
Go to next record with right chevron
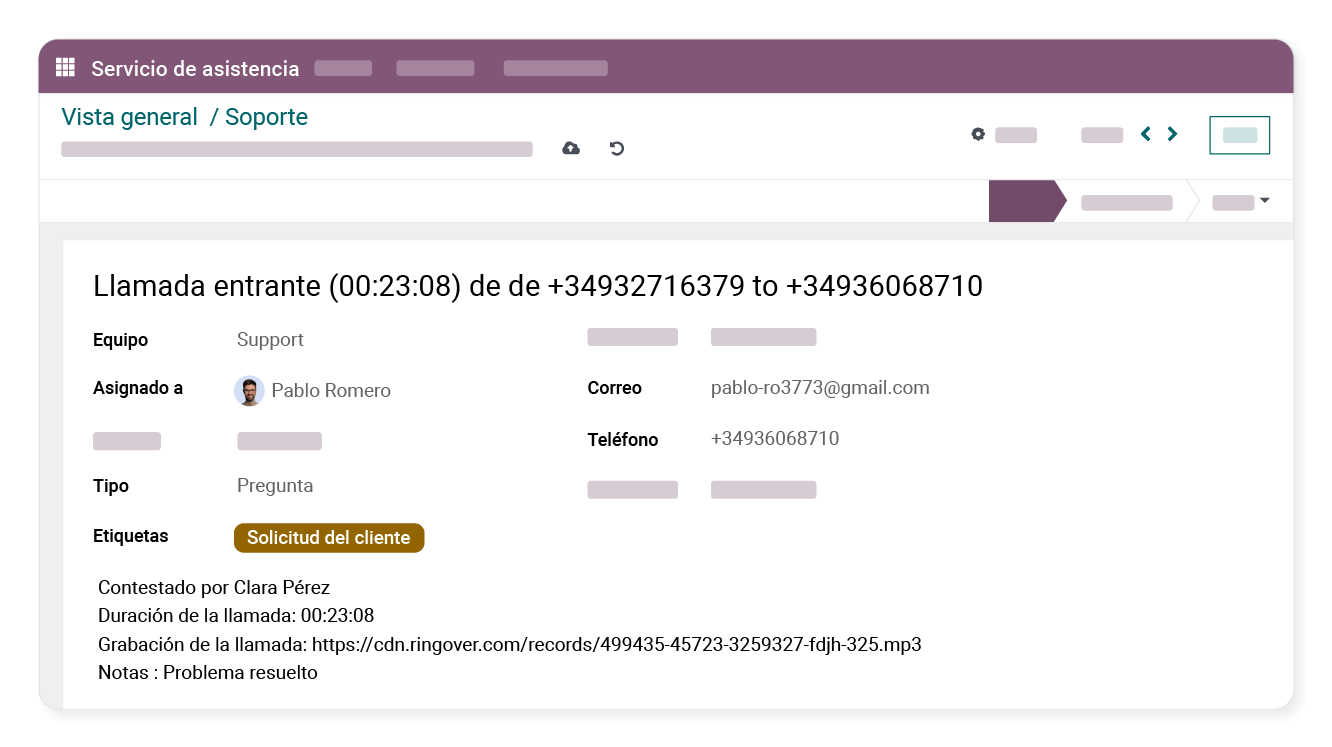[x=1171, y=132]
